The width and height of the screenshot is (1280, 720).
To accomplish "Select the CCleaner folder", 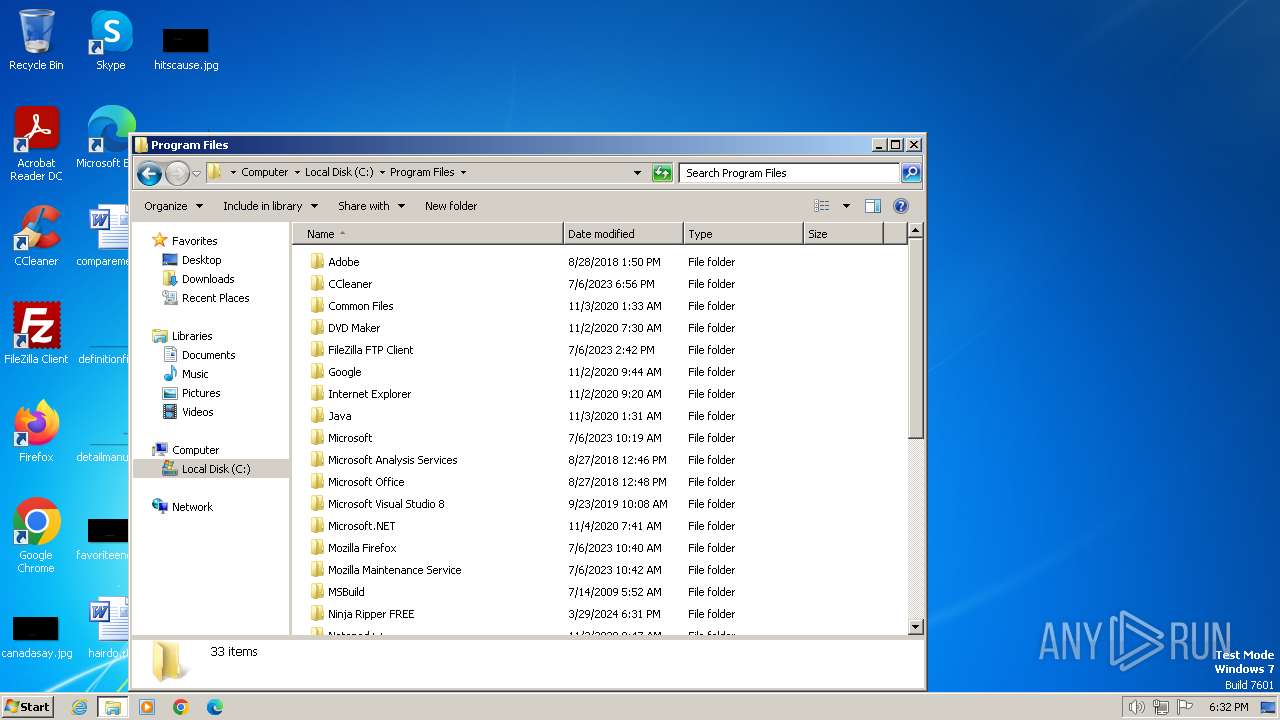I will tap(350, 284).
